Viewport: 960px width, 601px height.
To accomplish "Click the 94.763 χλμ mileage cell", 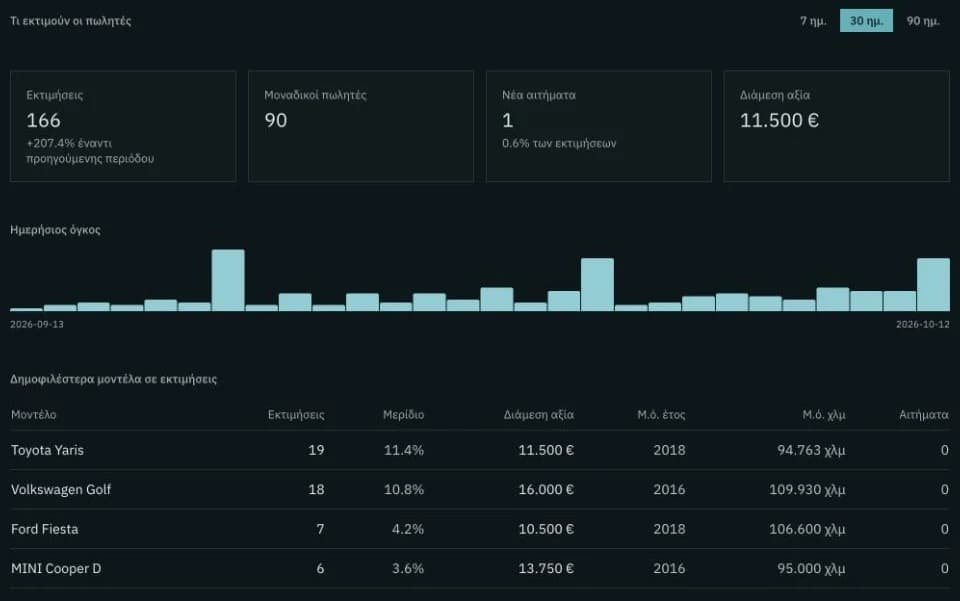I will tap(811, 450).
